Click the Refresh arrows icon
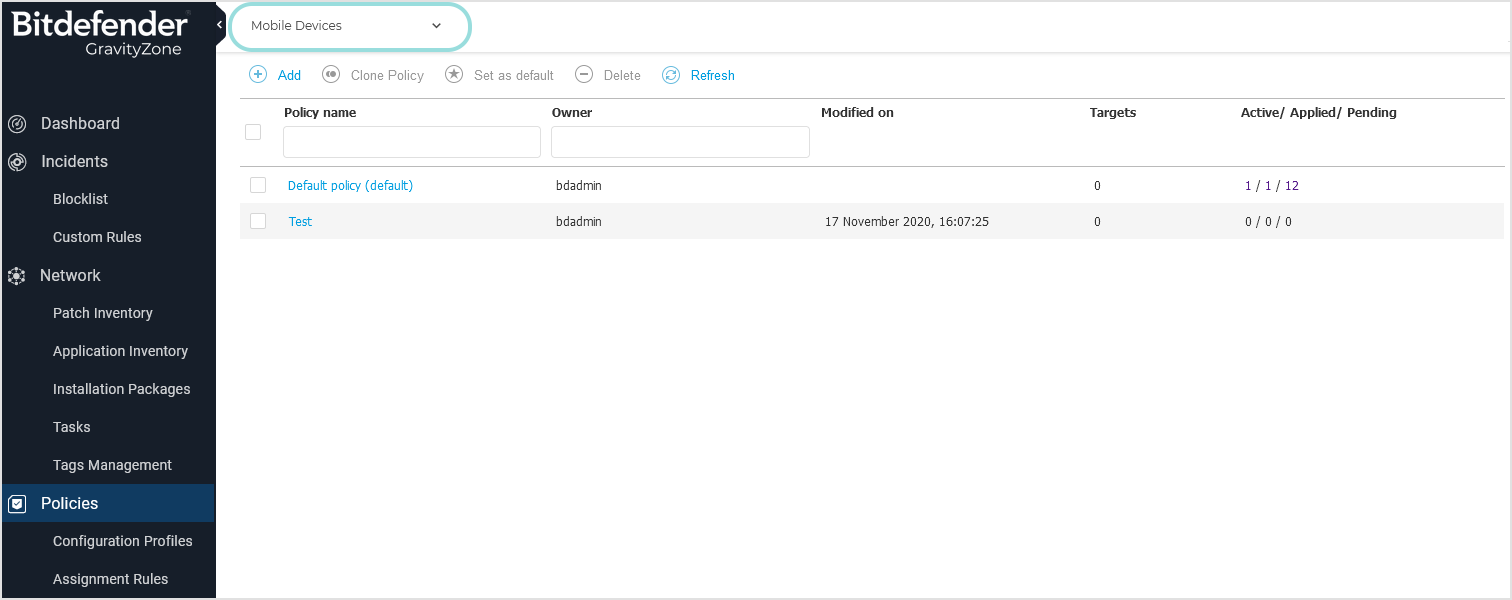 coord(671,75)
